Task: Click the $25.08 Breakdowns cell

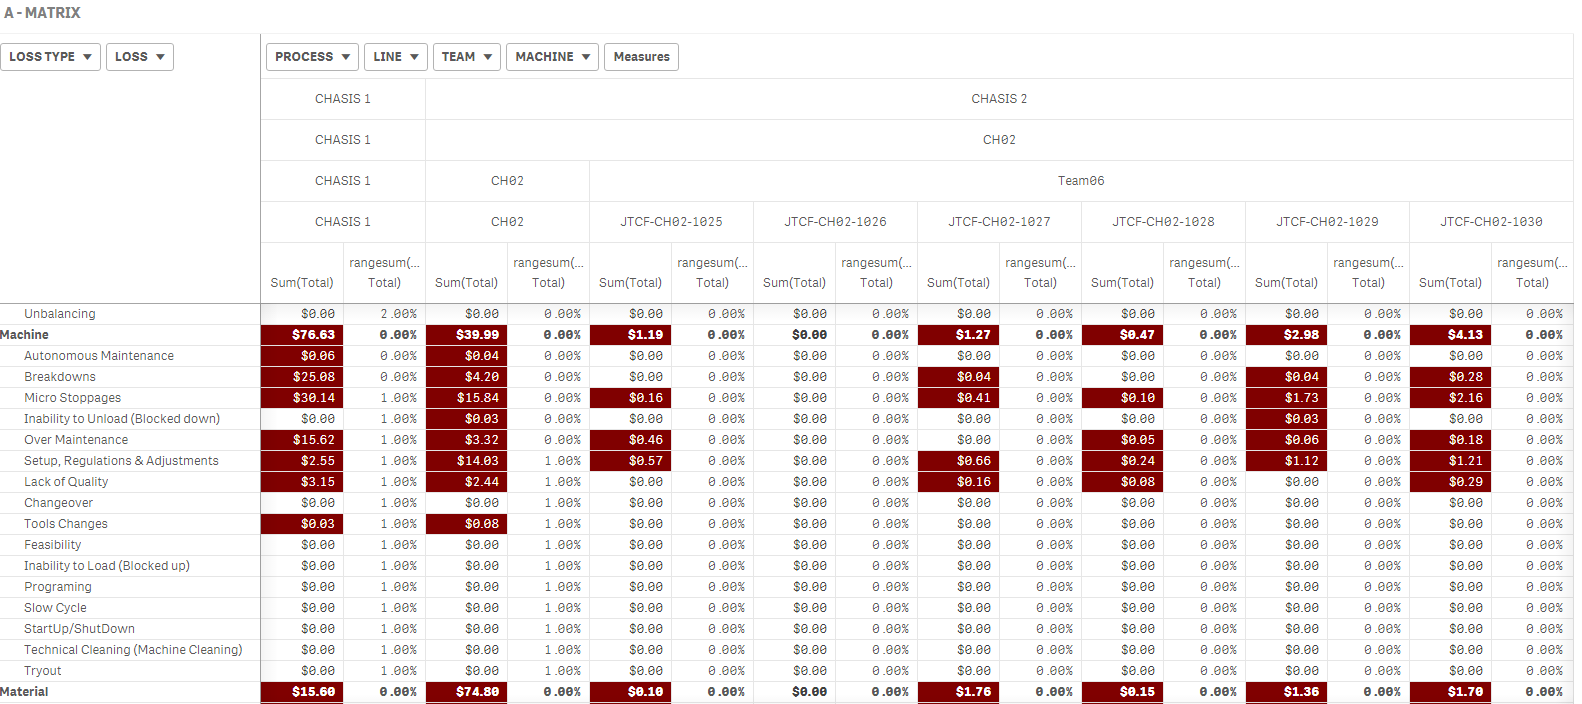Action: tap(302, 377)
